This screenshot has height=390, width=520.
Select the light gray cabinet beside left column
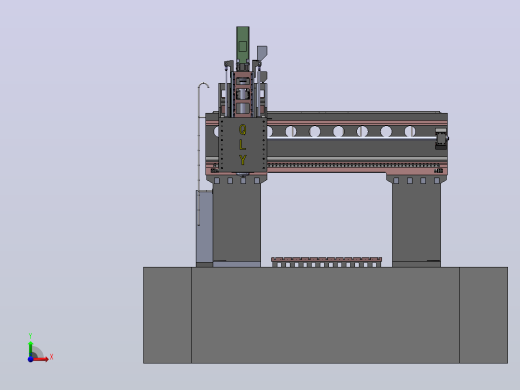point(204,227)
